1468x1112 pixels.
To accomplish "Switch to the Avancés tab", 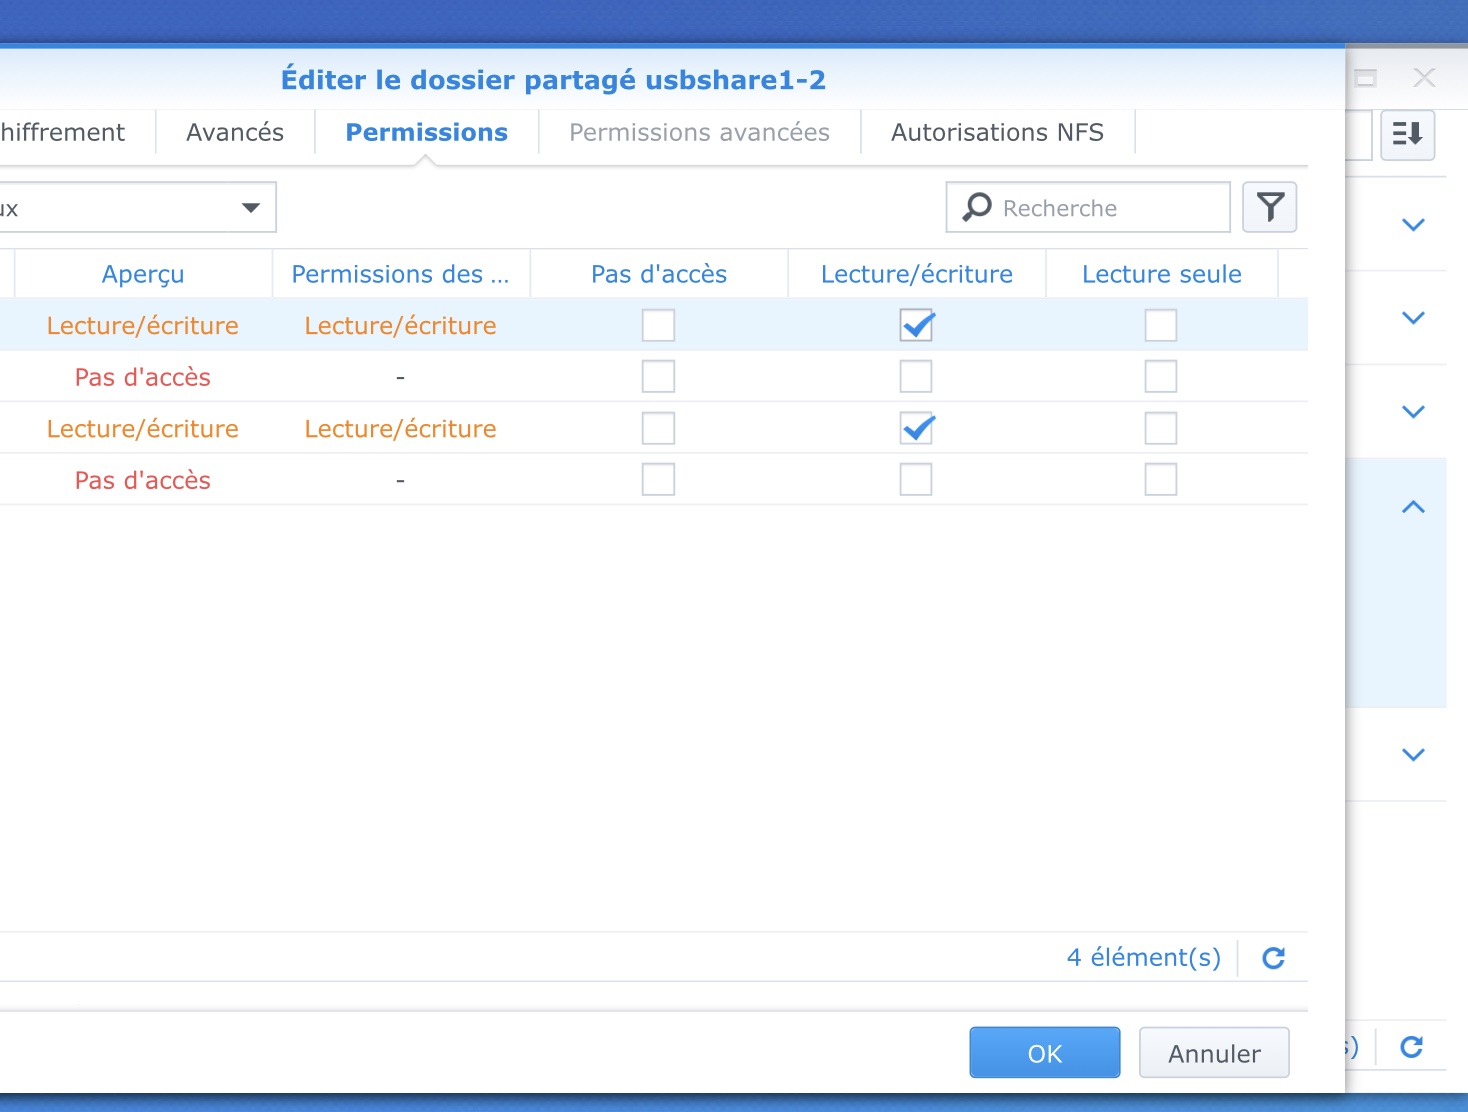I will pos(235,133).
